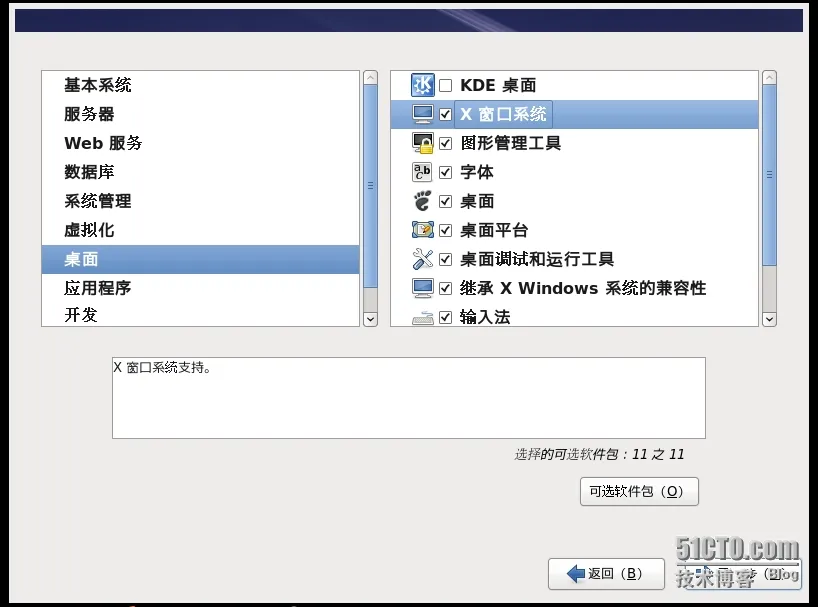Image resolution: width=818 pixels, height=607 pixels.
Task: Click the 继承 X Windows compatibility monitor icon
Action: point(423,288)
